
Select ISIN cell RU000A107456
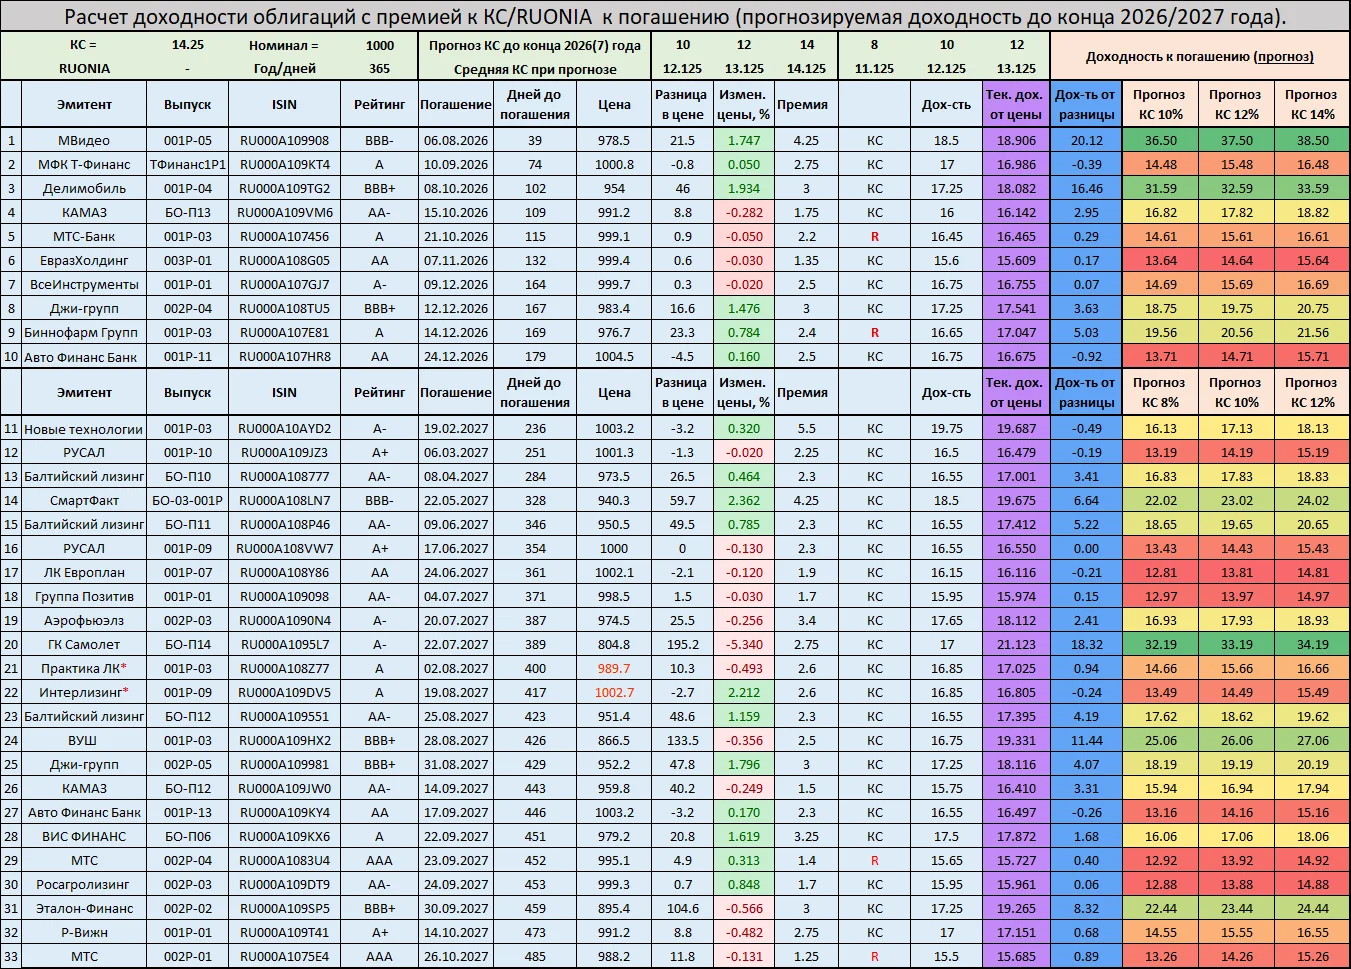[x=284, y=237]
